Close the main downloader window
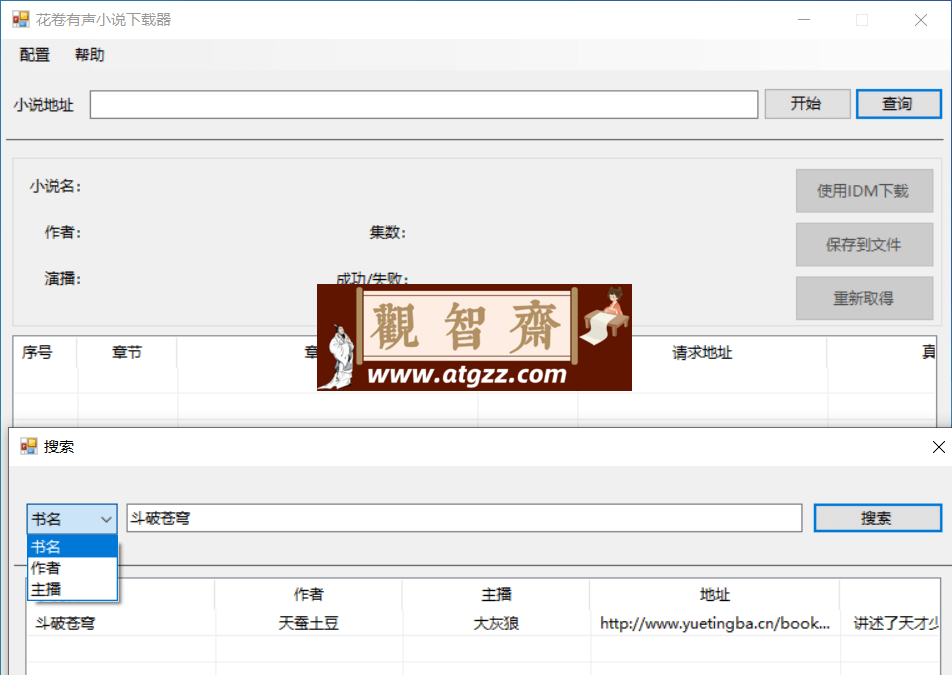The width and height of the screenshot is (952, 675). tap(920, 20)
